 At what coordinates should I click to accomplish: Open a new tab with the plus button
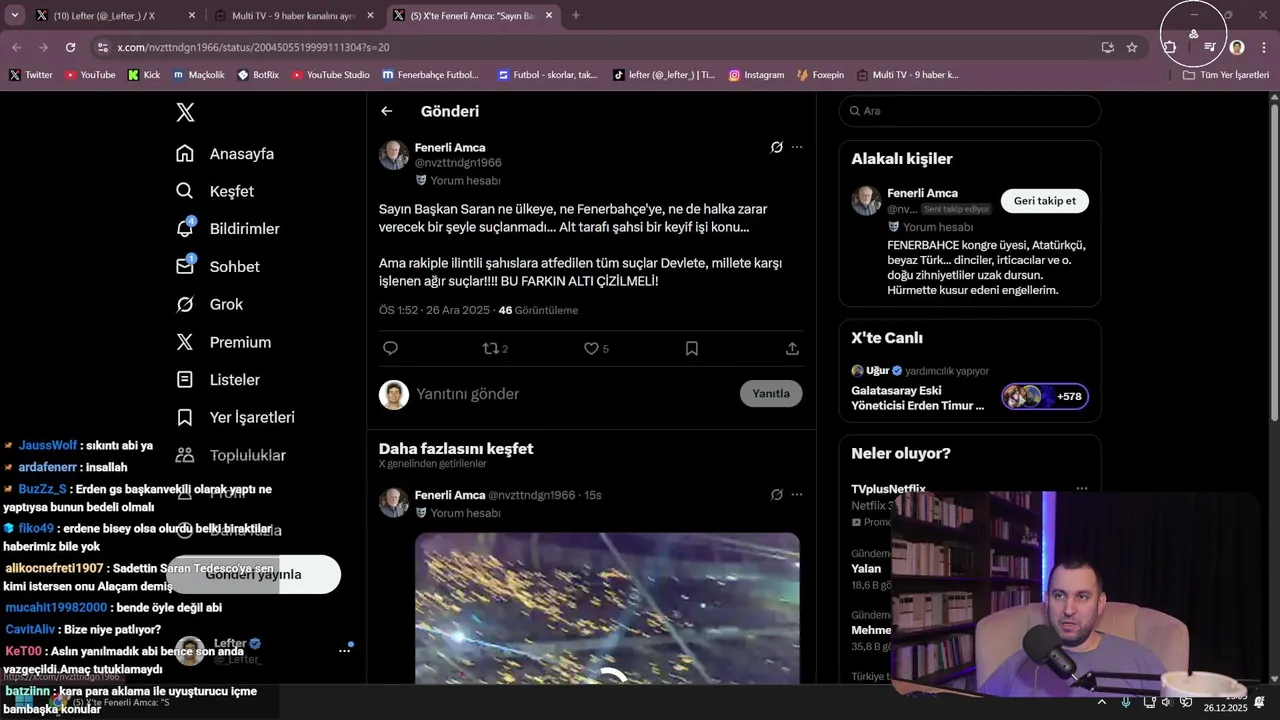[x=576, y=16]
